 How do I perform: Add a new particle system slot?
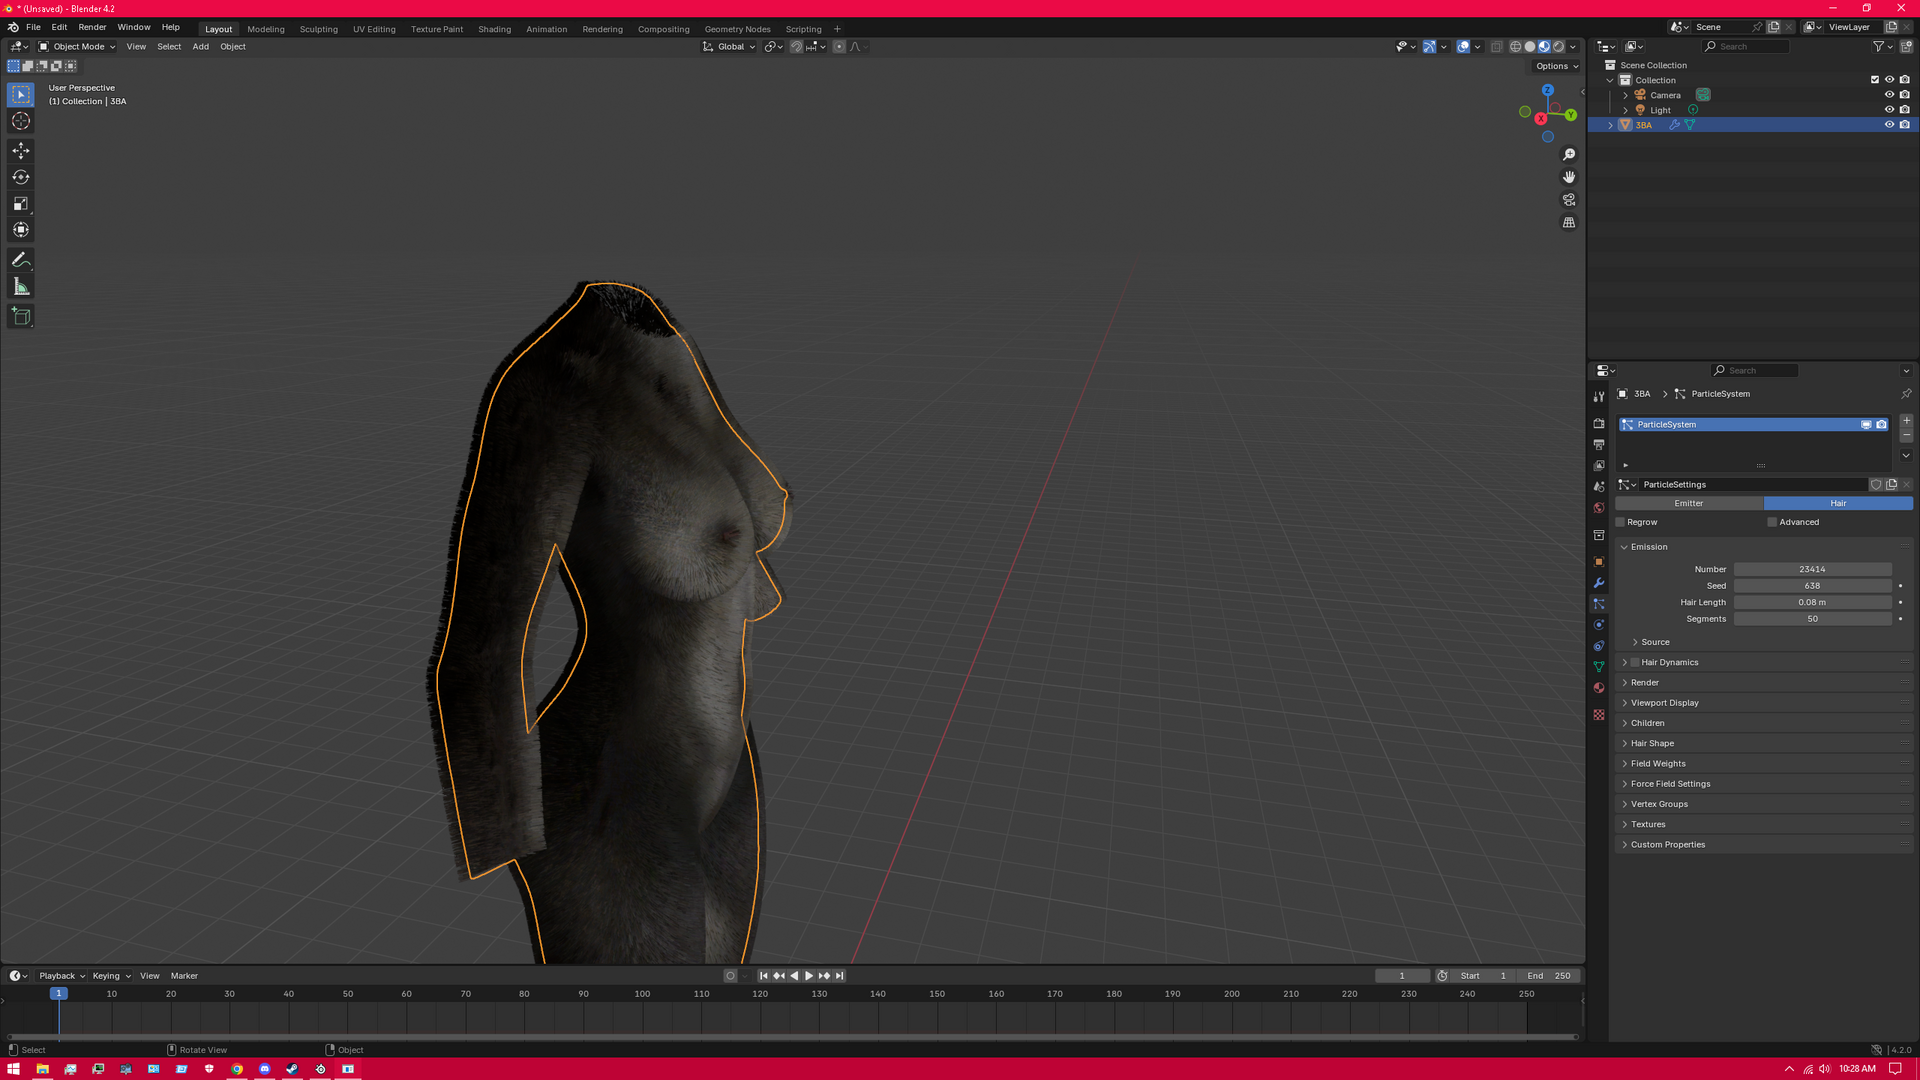[1906, 421]
